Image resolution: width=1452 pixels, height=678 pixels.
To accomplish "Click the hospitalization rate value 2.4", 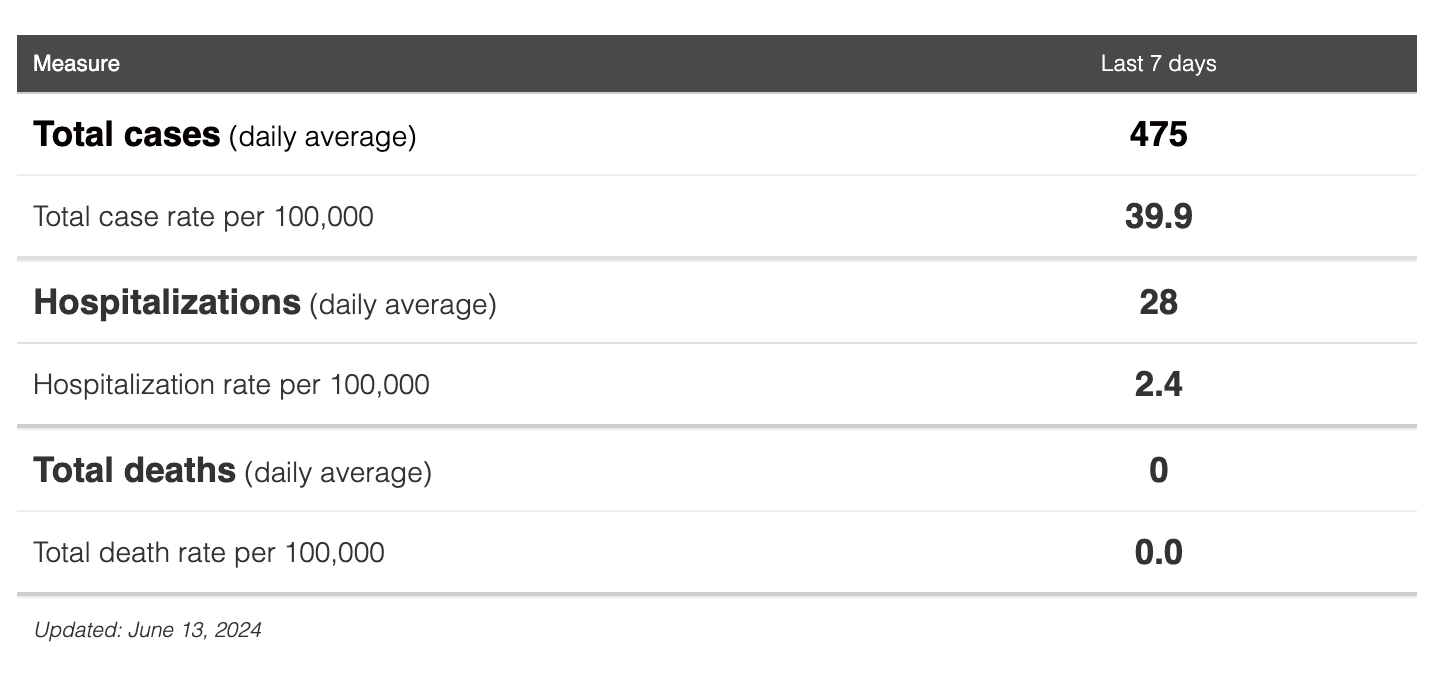I will [x=1158, y=384].
